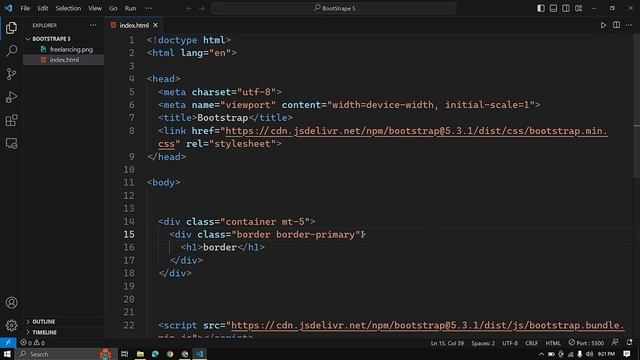Open the notifications bell in status bar

coord(629,342)
